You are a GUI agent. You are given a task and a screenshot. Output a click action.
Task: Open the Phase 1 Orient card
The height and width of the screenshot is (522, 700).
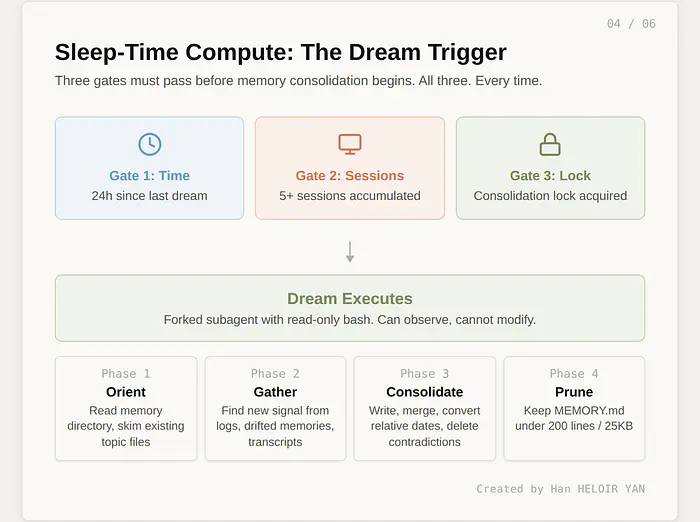click(126, 408)
